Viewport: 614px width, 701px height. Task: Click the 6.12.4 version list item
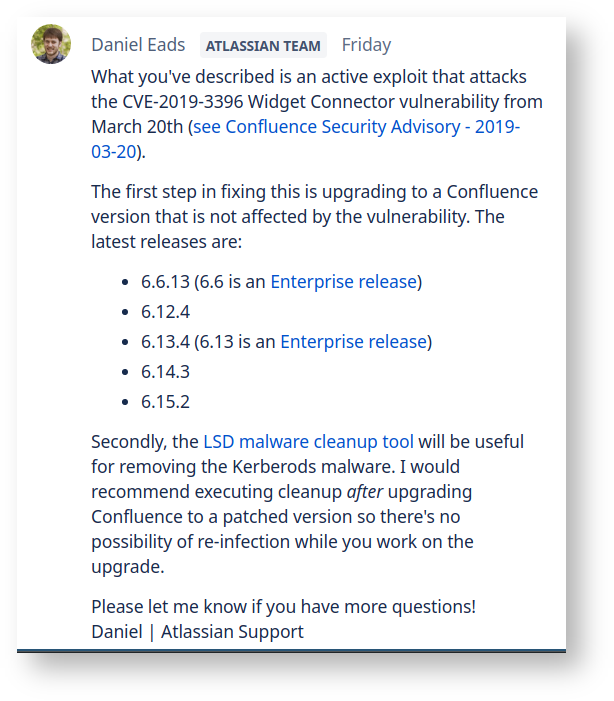165,312
